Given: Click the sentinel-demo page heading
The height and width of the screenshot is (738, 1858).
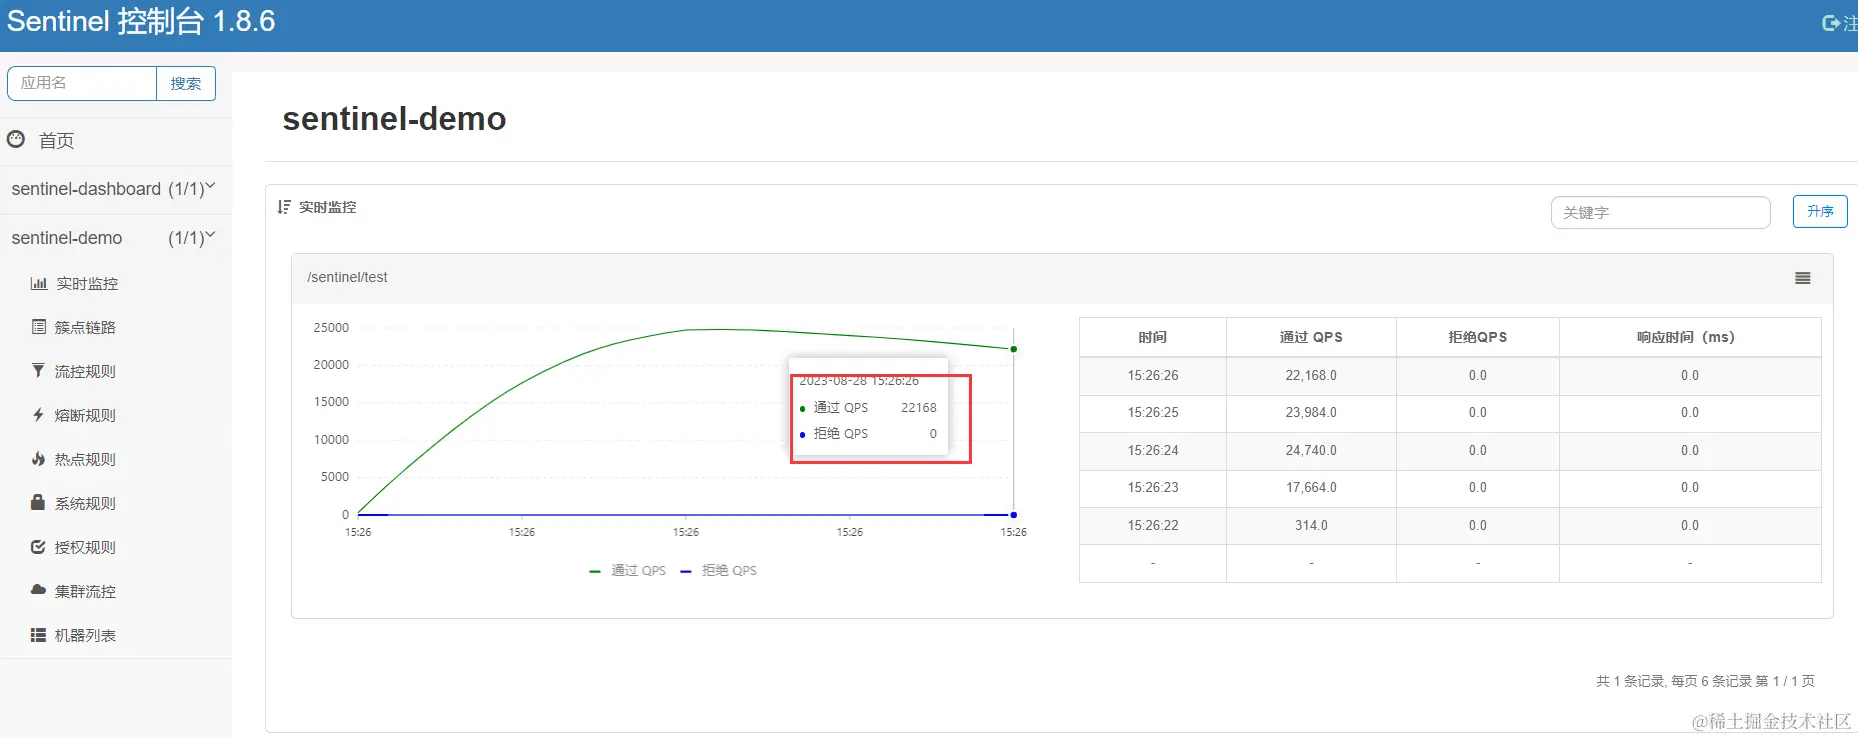Looking at the screenshot, I should [x=394, y=119].
